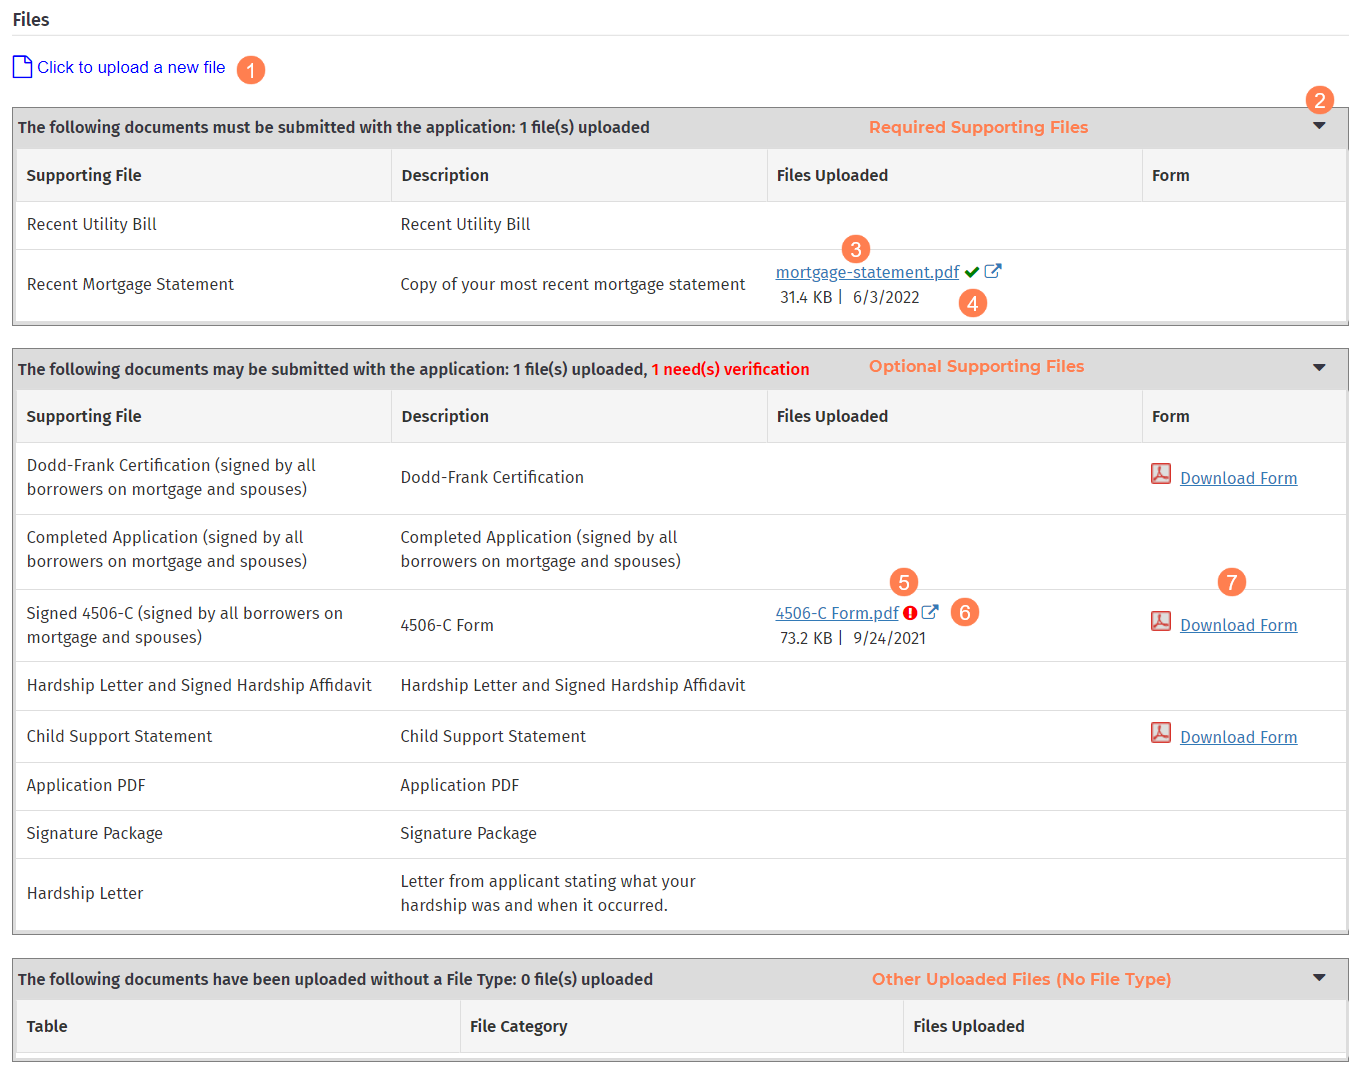Click PDF icon in Dodd-Frank Certification row

1161,474
